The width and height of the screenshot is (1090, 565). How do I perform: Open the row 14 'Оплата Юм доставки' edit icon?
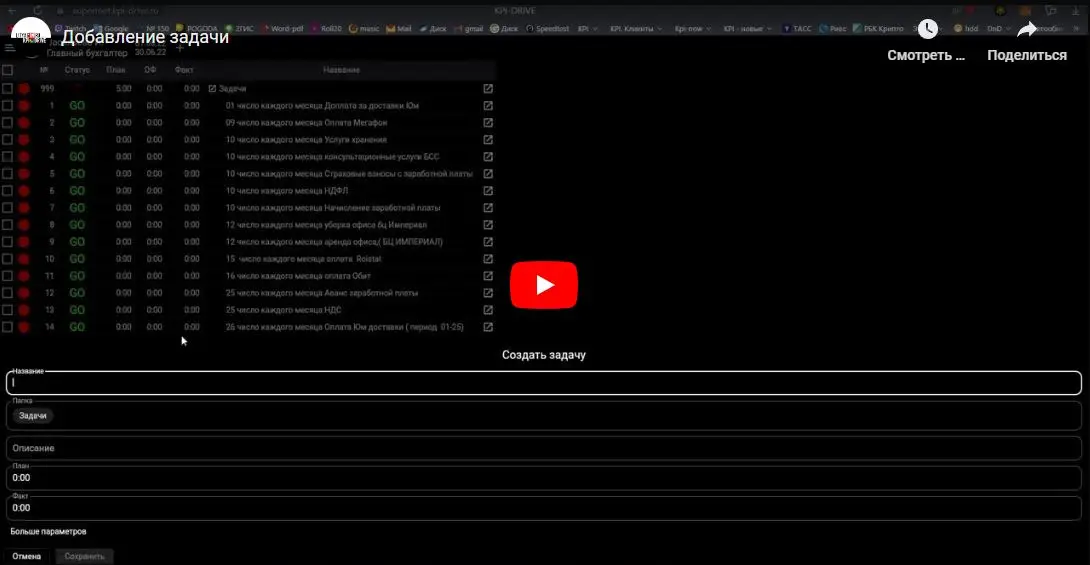coord(488,327)
